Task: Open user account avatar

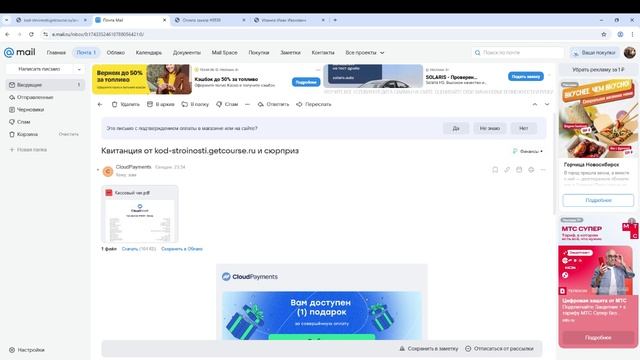Action: coord(629,52)
